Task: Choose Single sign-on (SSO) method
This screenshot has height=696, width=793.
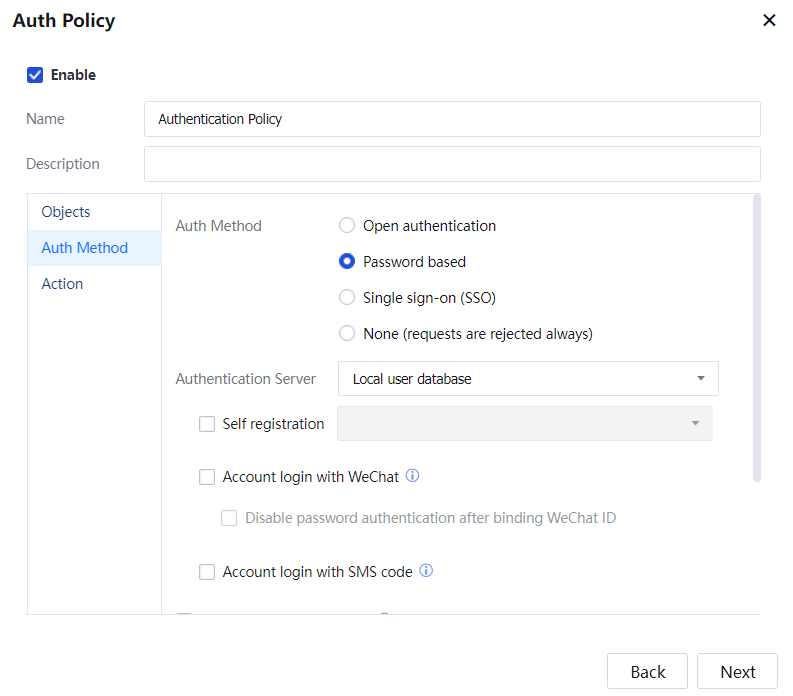Action: [x=347, y=298]
